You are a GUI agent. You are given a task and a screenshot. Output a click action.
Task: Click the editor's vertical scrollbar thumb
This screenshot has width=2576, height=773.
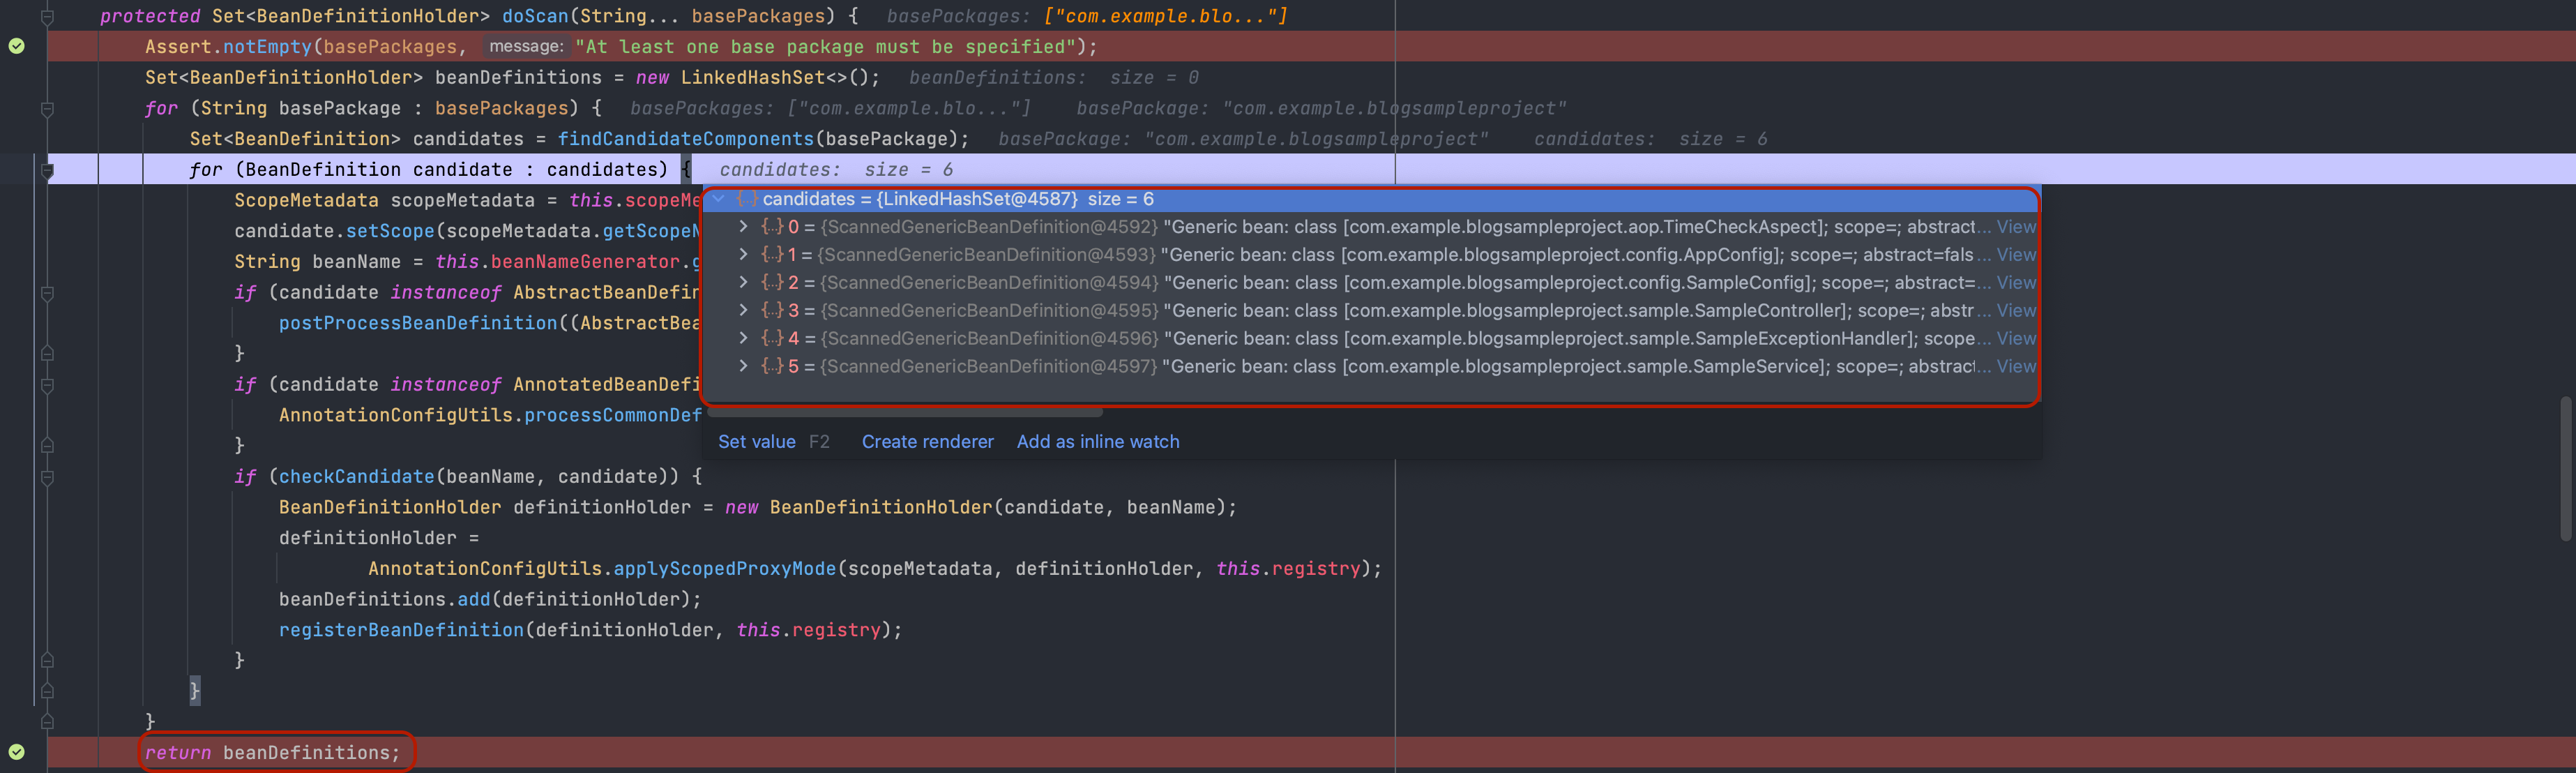(2565, 468)
